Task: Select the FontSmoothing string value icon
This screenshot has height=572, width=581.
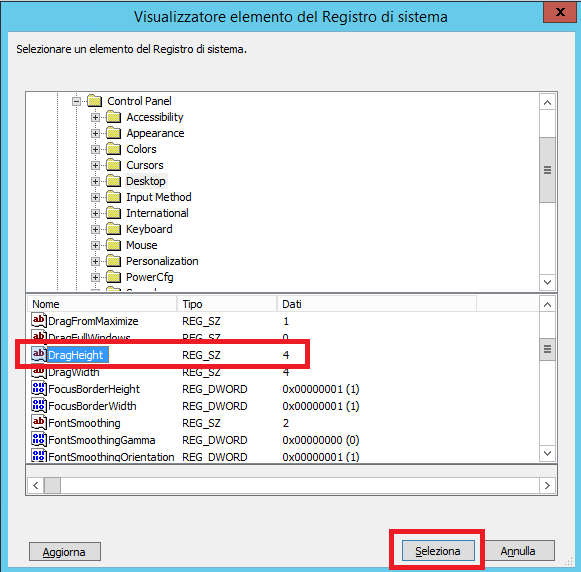Action: [x=39, y=423]
